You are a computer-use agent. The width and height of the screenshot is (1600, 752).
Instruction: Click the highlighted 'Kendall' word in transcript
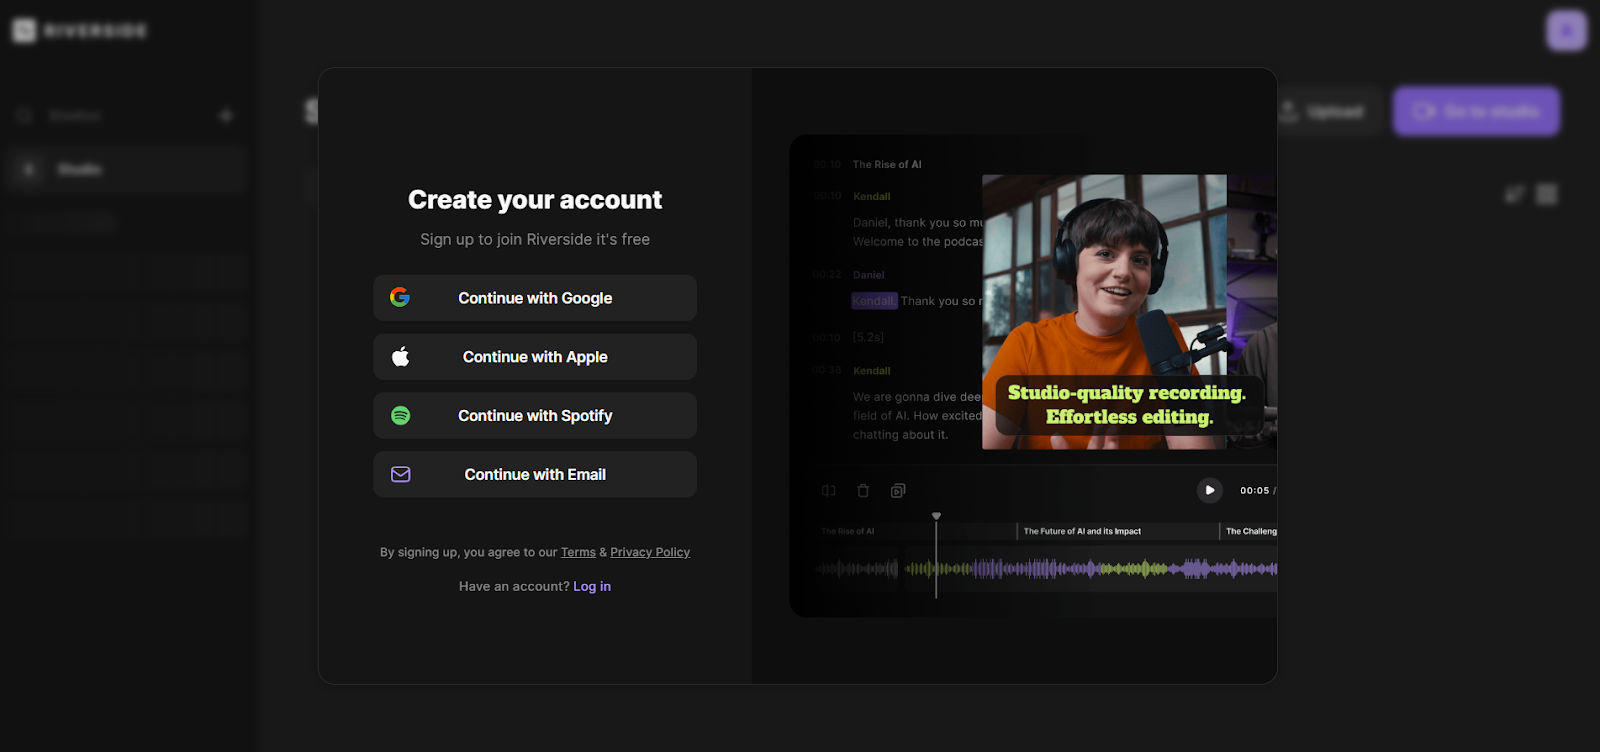(874, 301)
